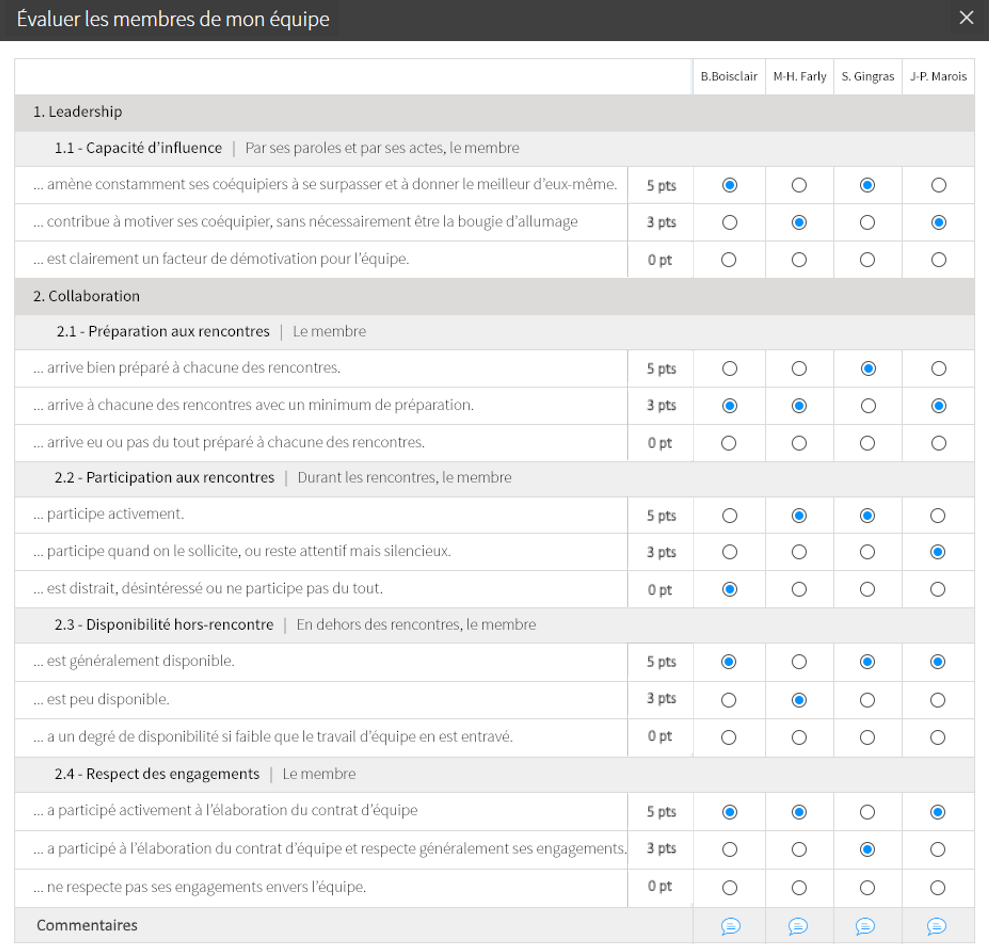This screenshot has height=951, width=989.
Task: Select 3 pts 'participe quand on le sollicite' for B.Boisclair
Action: [730, 552]
